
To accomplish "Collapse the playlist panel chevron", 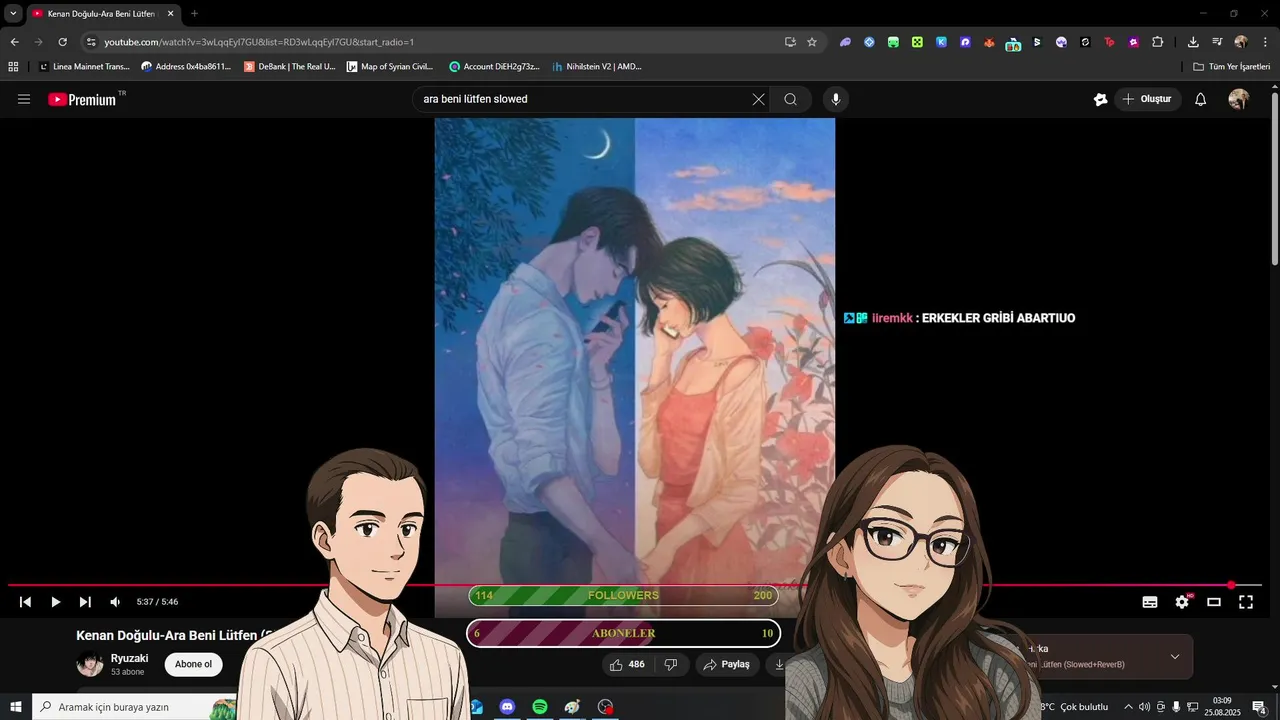I will (1175, 657).
